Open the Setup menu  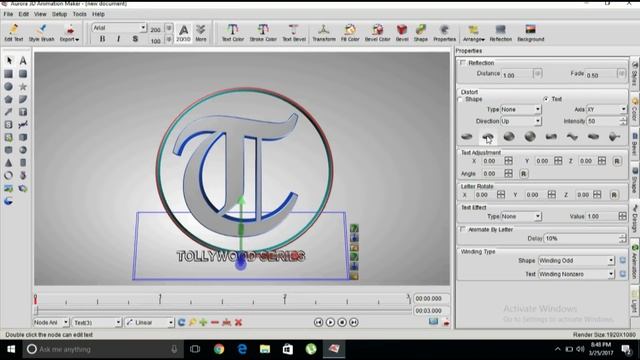click(59, 14)
